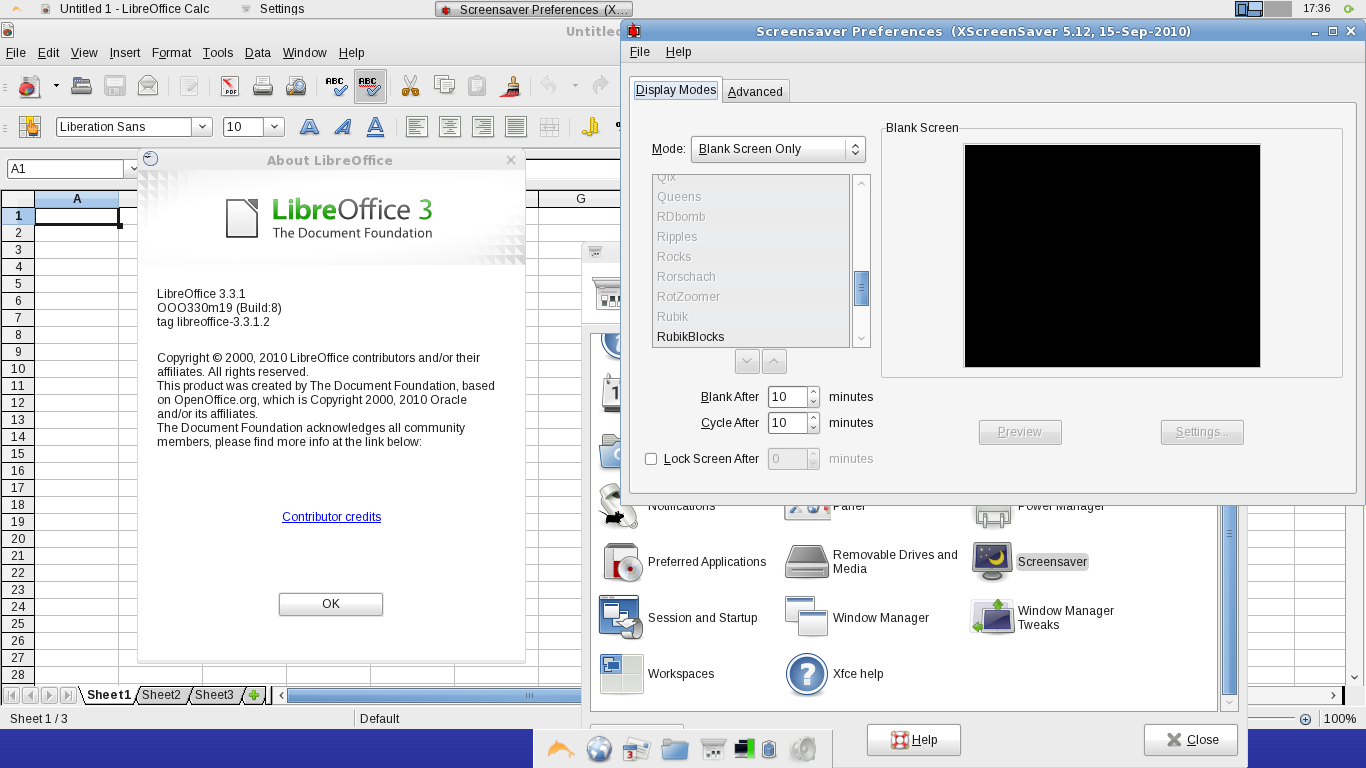Apply bold formatting in Calc
Image resolution: width=1366 pixels, height=768 pixels.
click(x=310, y=127)
